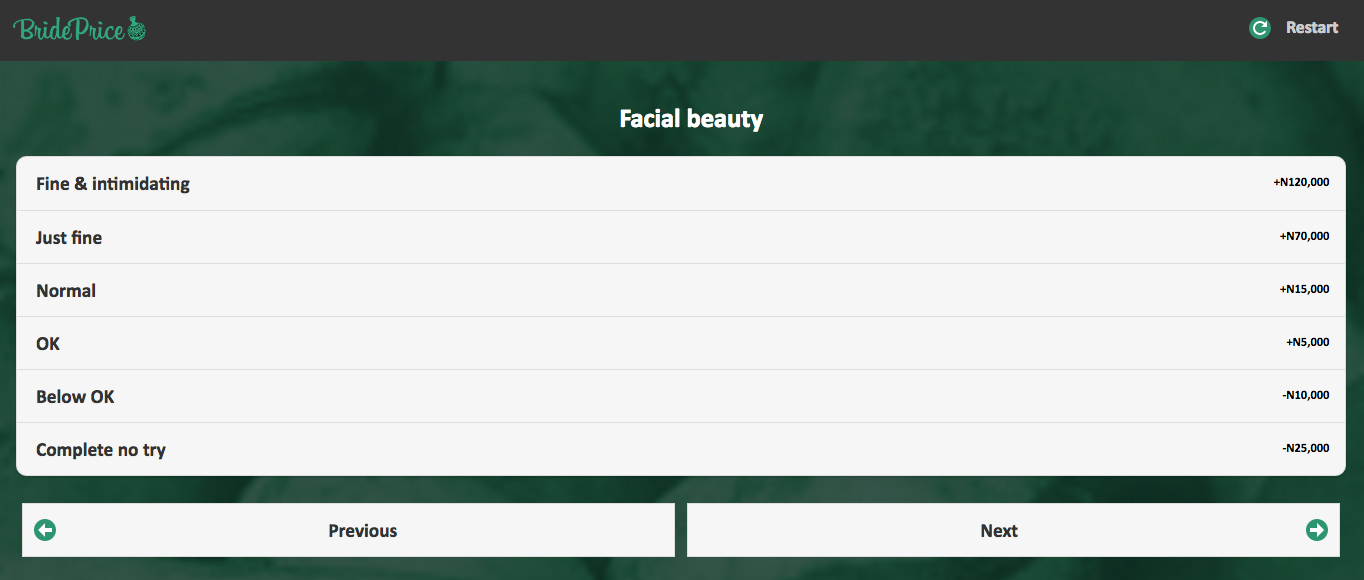Choose the "Just fine" option
The width and height of the screenshot is (1364, 580).
(69, 238)
